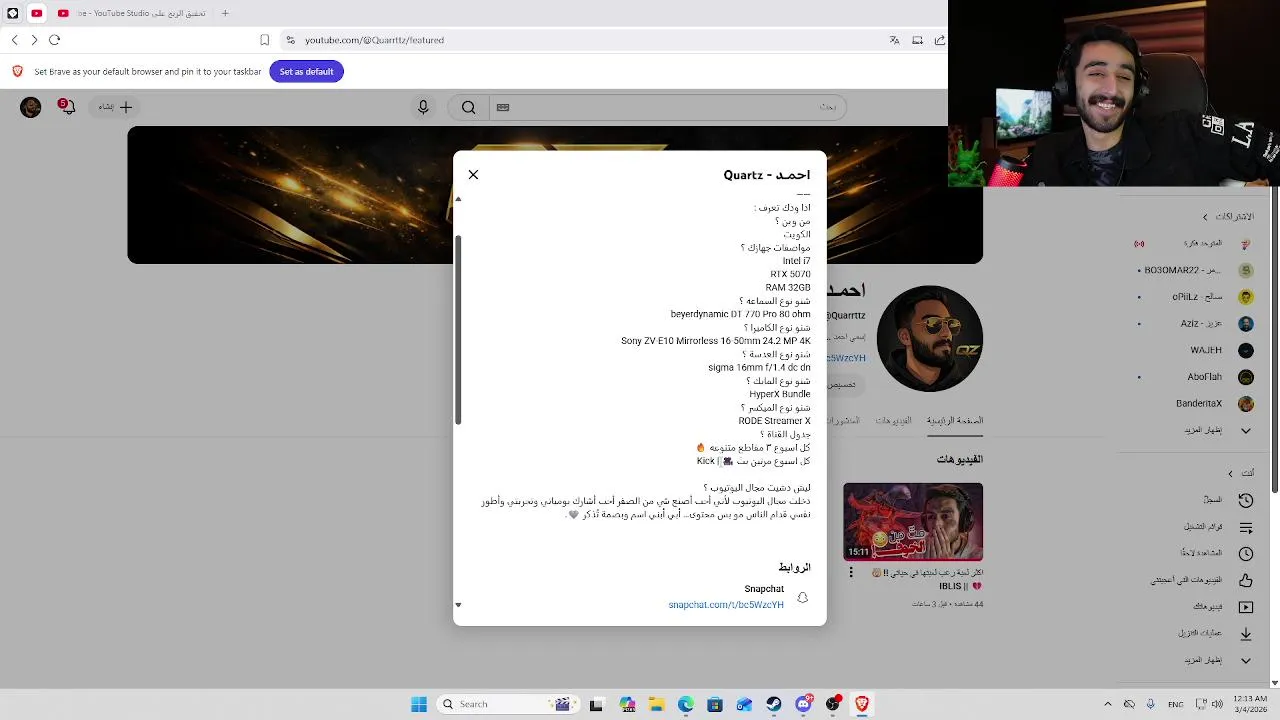
Task: Click Set as default button
Action: [x=306, y=71]
